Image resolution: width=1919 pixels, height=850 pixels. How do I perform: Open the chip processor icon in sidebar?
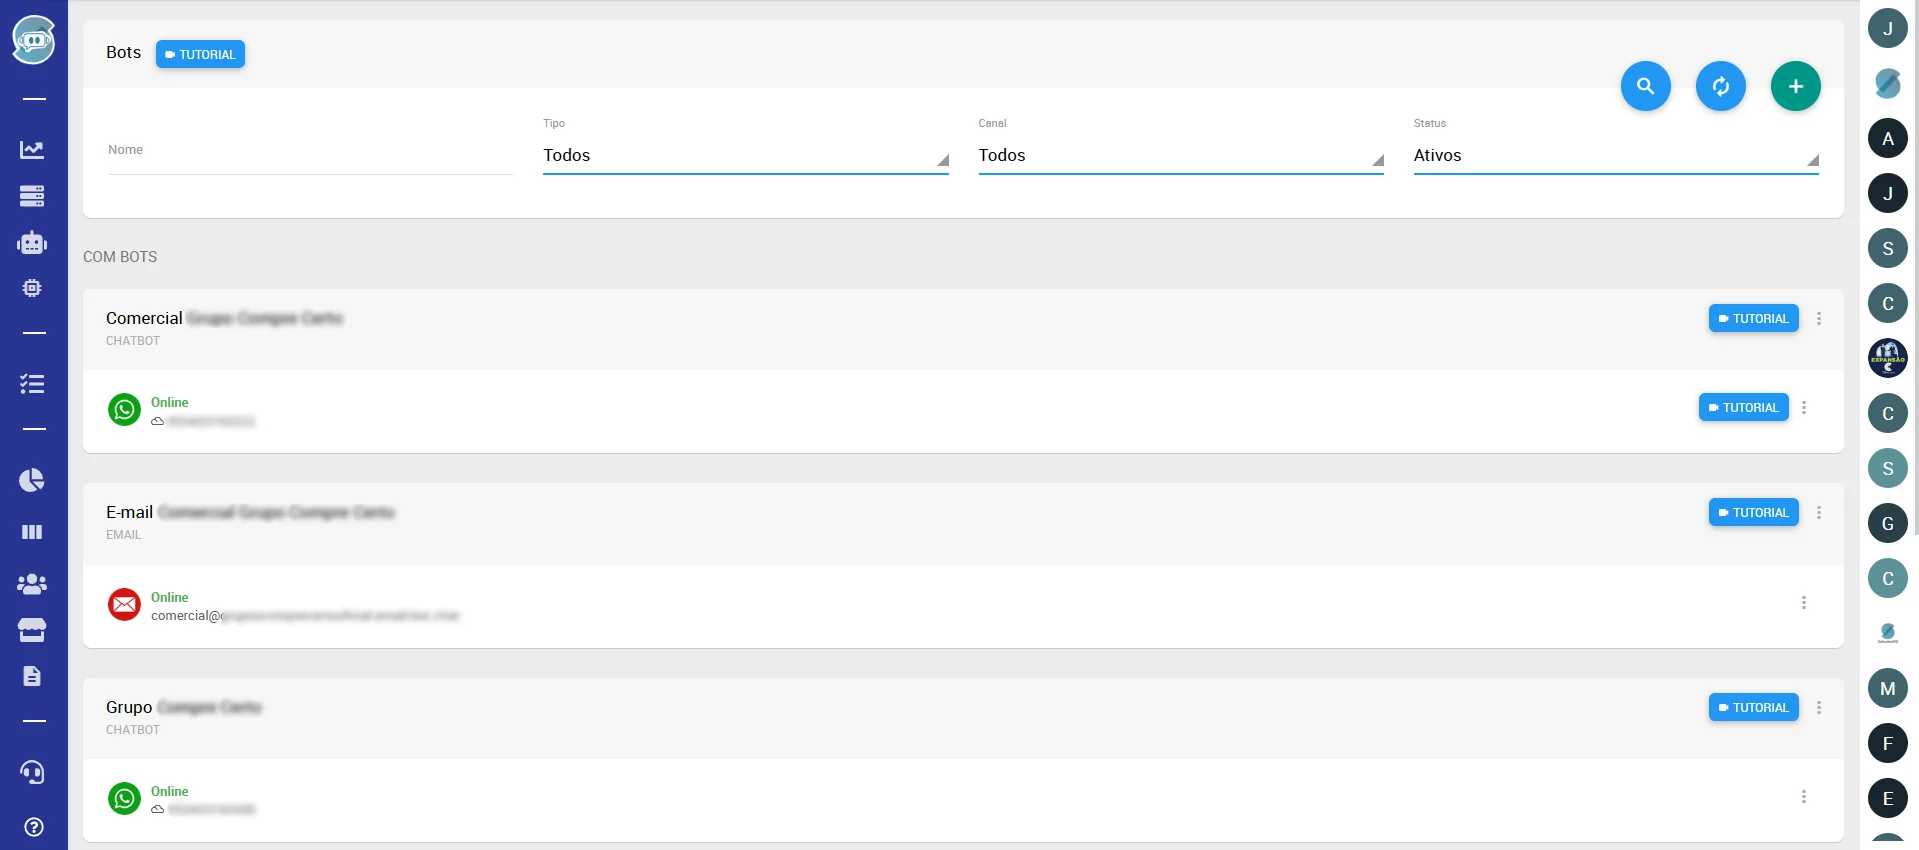point(32,288)
